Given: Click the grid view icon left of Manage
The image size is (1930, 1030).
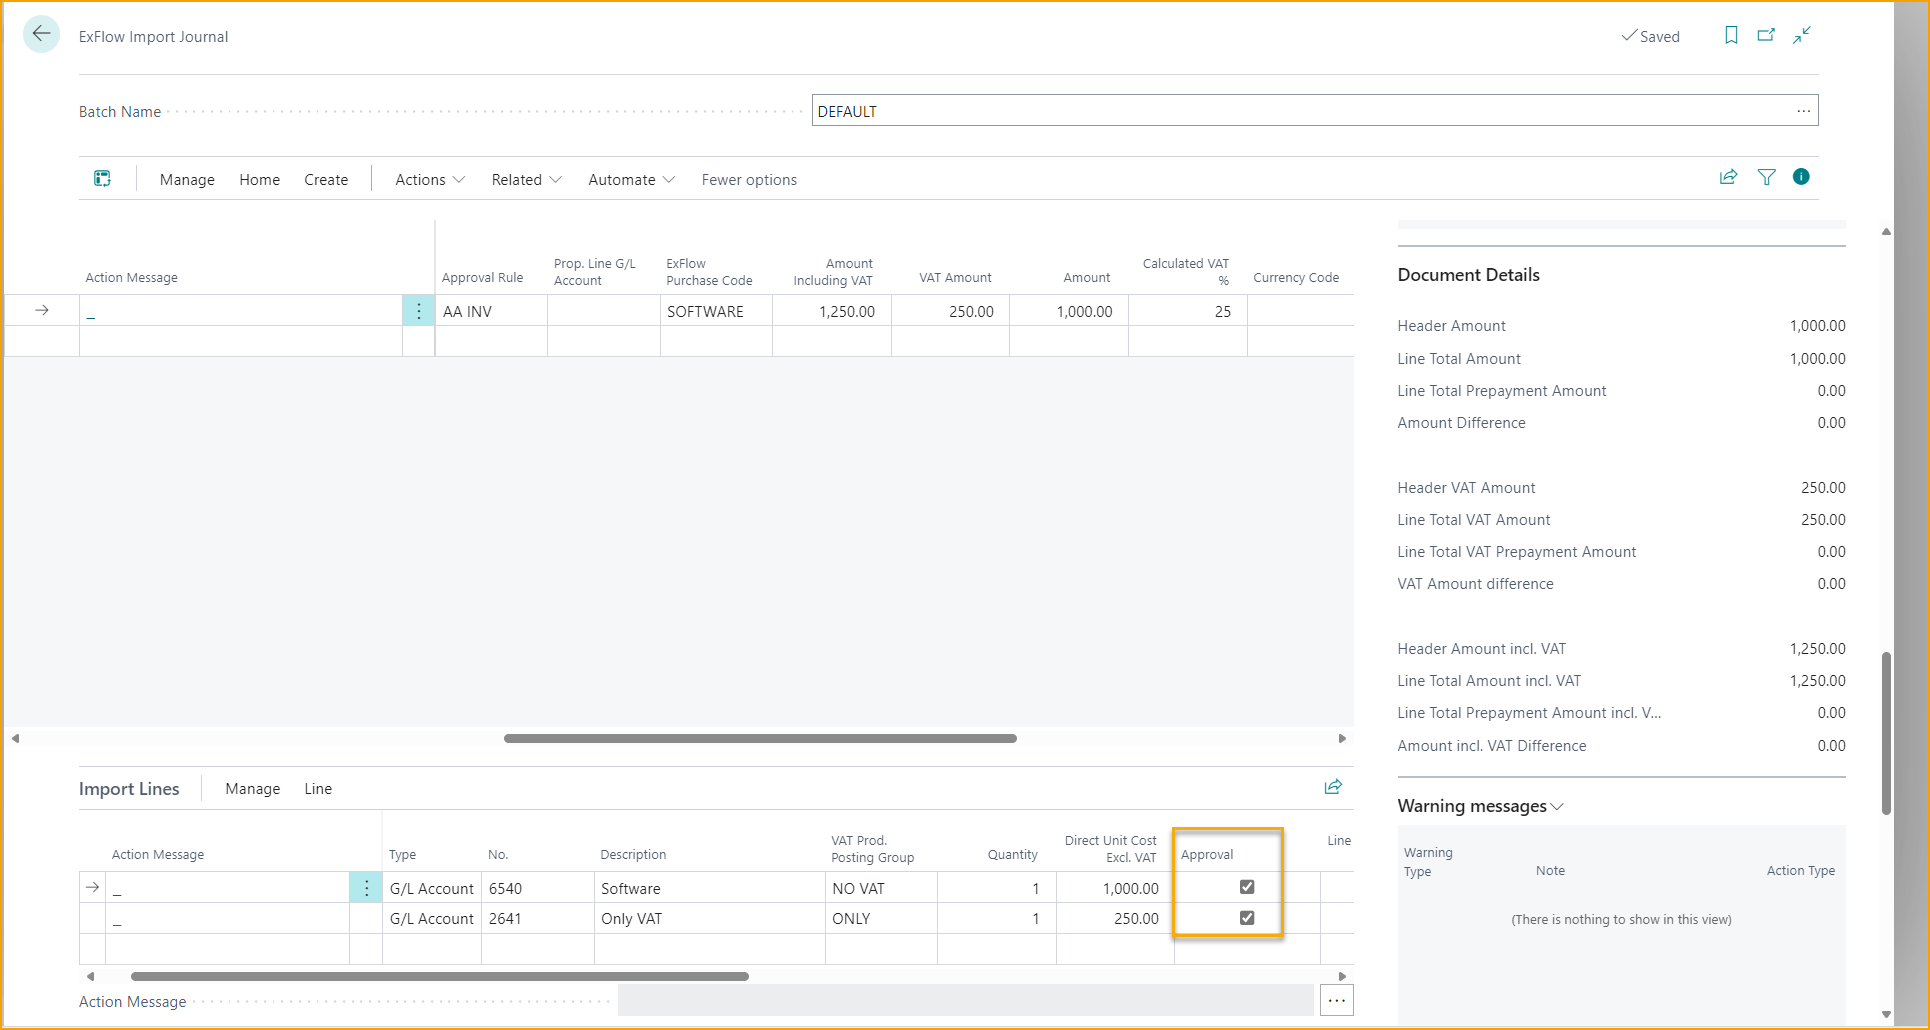Looking at the screenshot, I should click(102, 178).
